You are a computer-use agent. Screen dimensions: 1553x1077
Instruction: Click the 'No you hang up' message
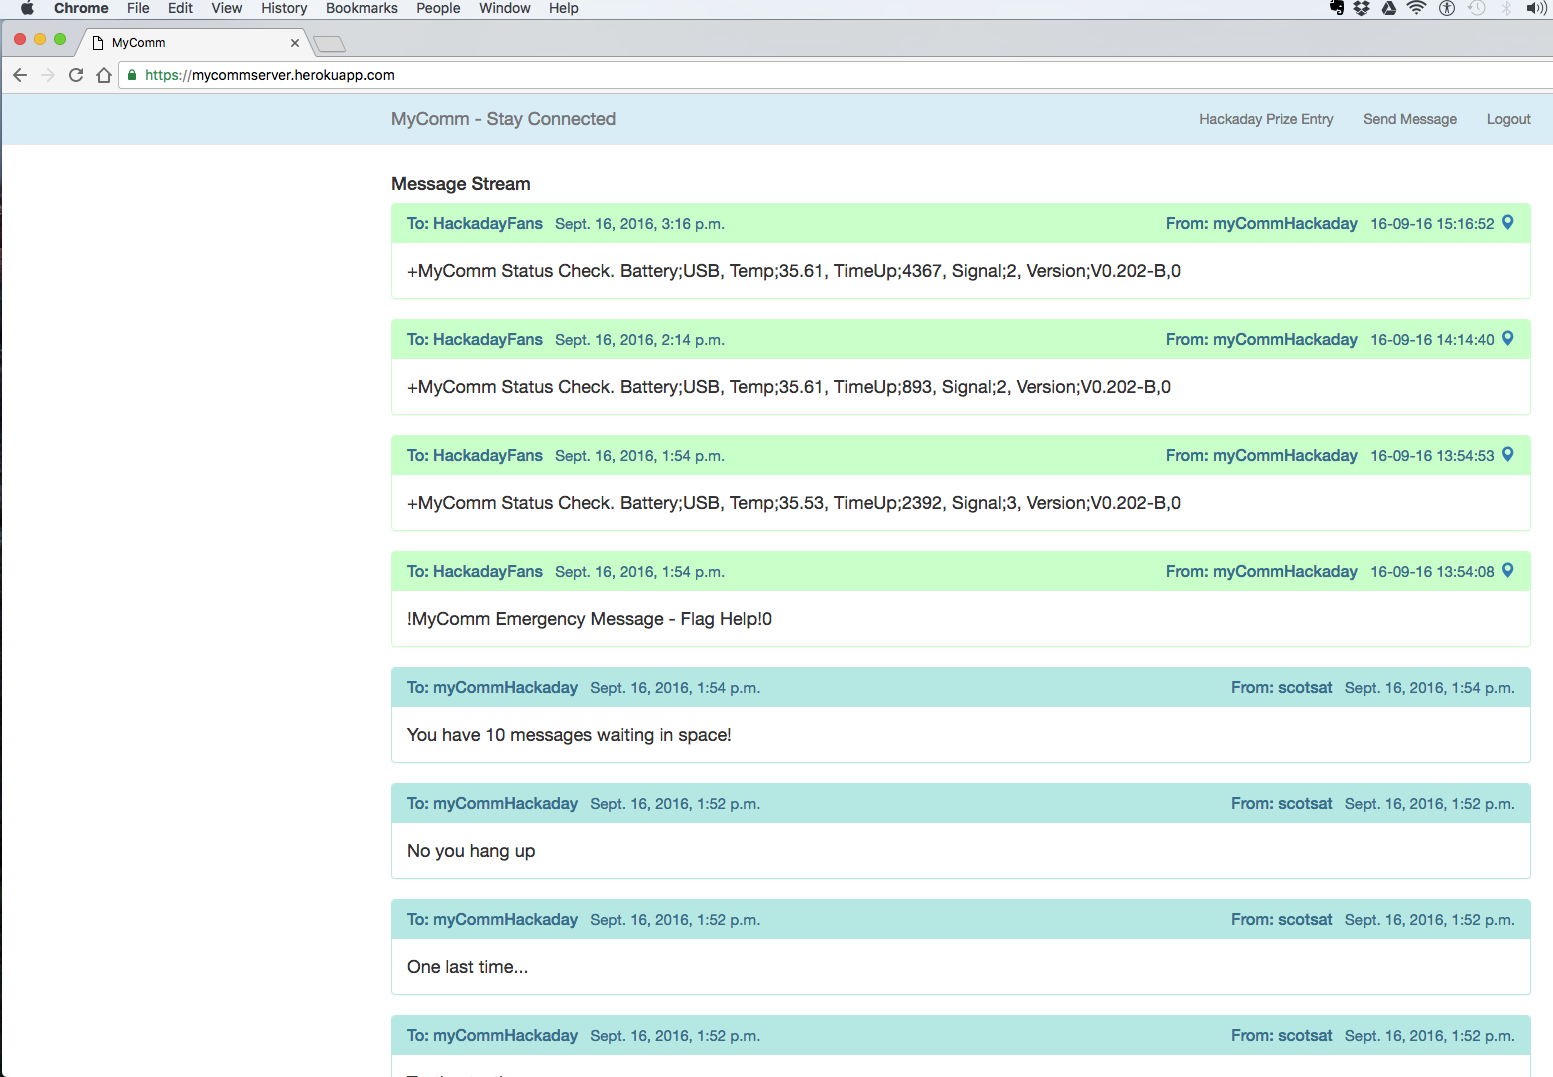click(471, 851)
